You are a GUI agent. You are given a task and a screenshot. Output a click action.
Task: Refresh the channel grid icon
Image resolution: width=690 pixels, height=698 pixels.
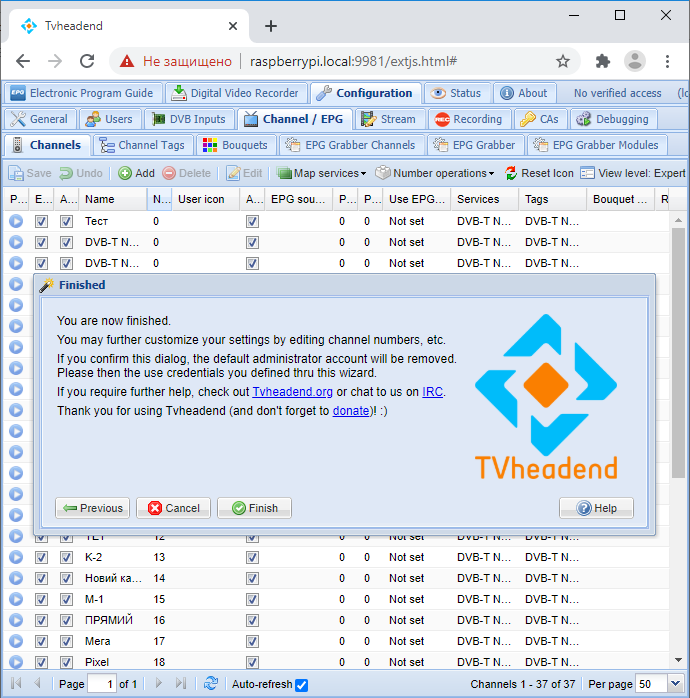pyautogui.click(x=211, y=683)
